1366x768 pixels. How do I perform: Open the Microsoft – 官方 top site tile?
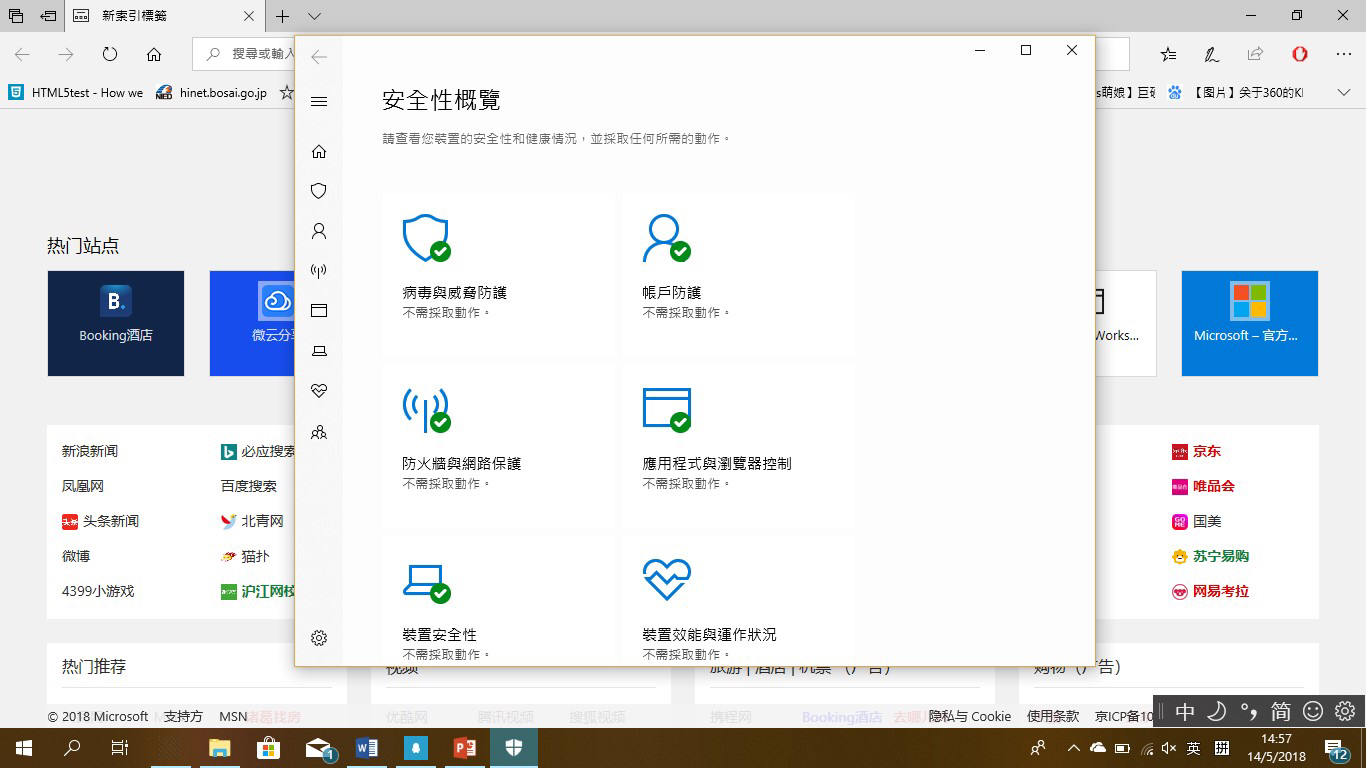click(x=1250, y=323)
